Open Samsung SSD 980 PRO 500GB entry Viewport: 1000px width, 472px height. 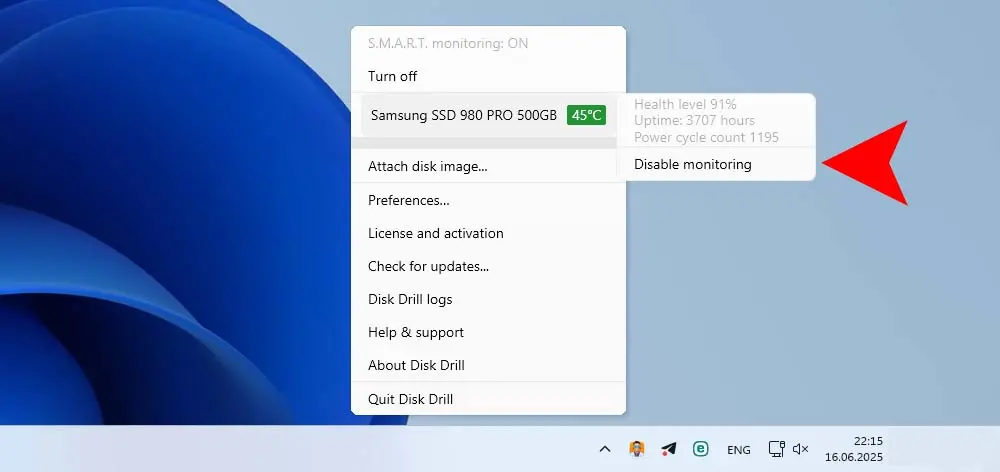[489, 115]
